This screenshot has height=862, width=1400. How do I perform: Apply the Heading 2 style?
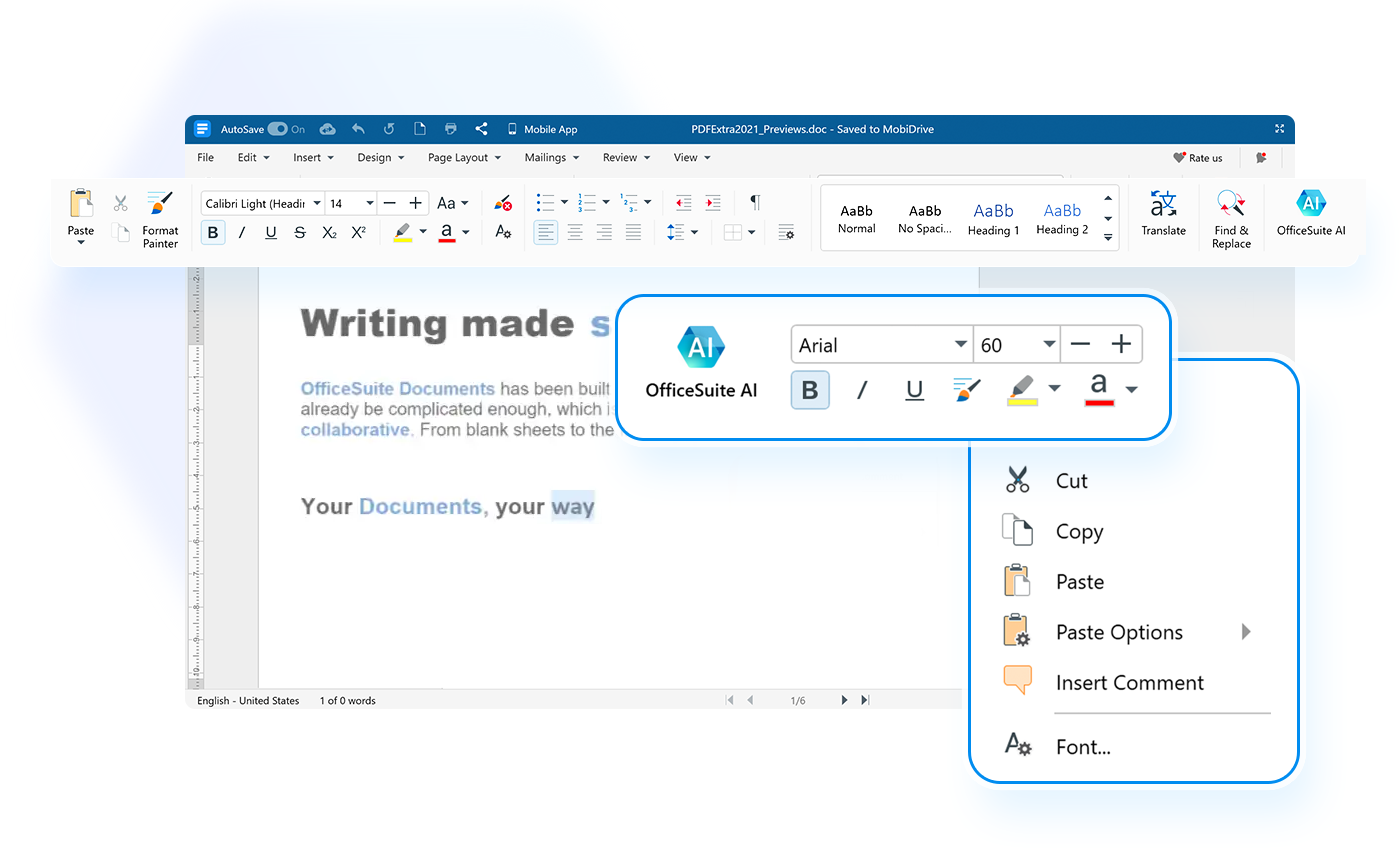tap(1062, 219)
